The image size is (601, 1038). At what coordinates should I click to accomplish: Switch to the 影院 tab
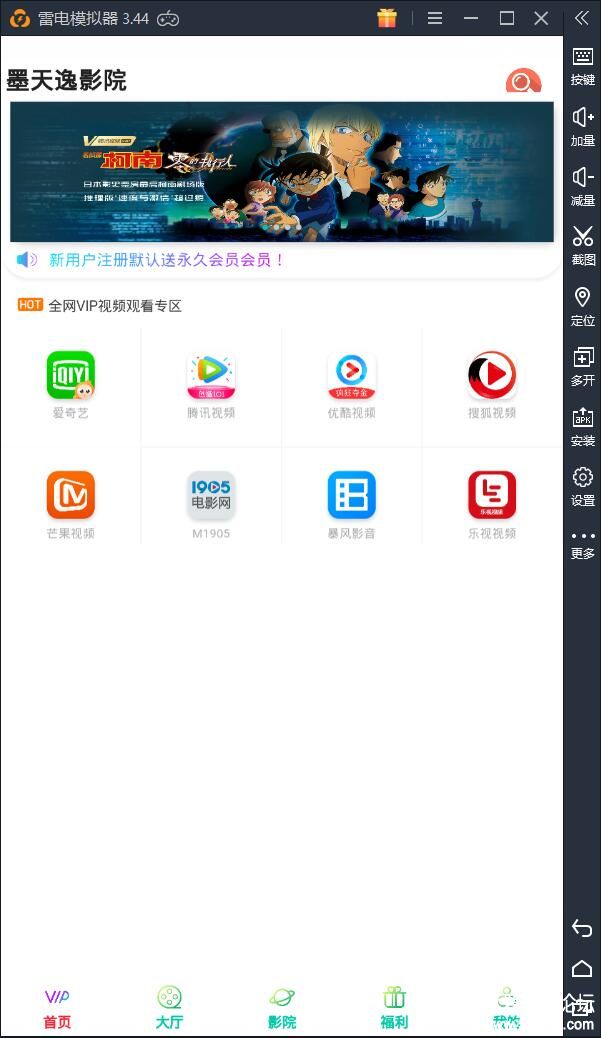282,1009
